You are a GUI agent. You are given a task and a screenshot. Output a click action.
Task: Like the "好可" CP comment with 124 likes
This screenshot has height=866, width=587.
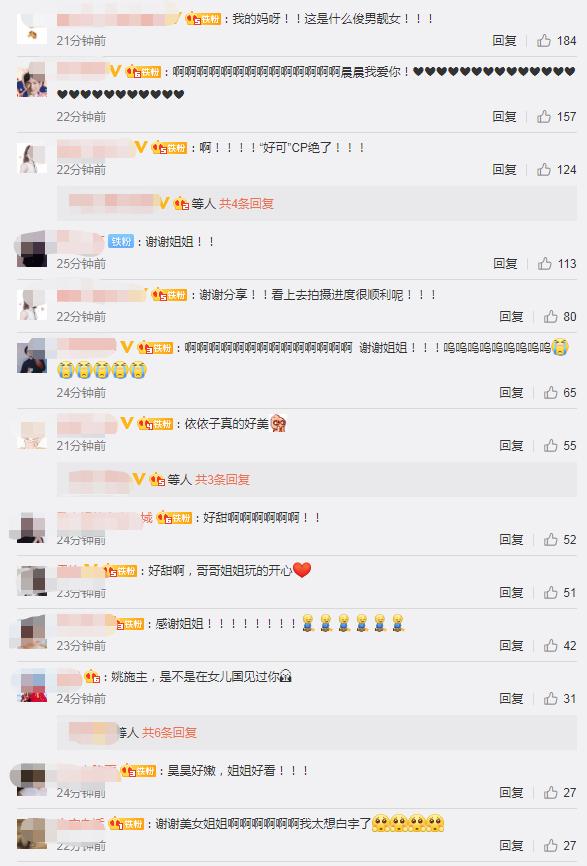coord(544,170)
